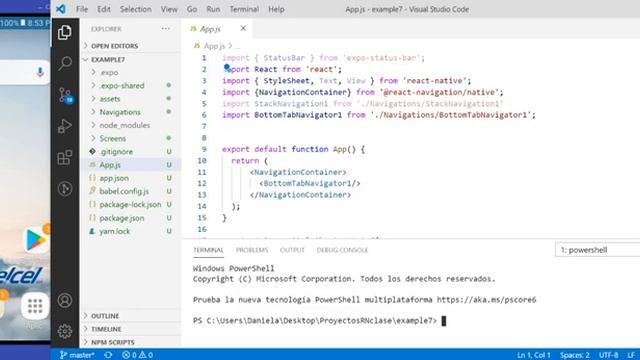The image size is (640, 360).
Task: Expand the OUTLINE section
Action: tap(131, 316)
